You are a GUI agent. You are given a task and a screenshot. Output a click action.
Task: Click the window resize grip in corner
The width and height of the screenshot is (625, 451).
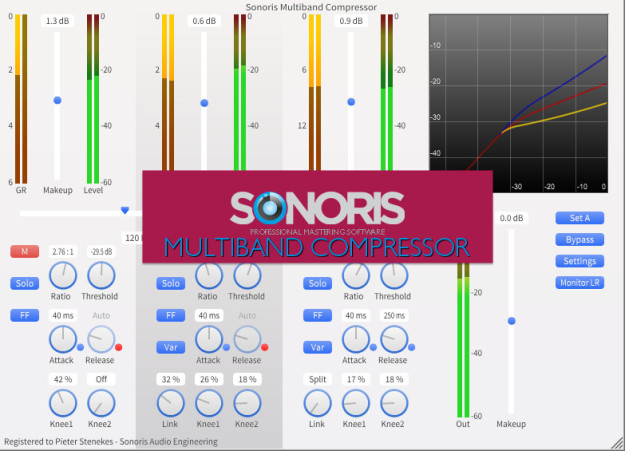[619, 445]
